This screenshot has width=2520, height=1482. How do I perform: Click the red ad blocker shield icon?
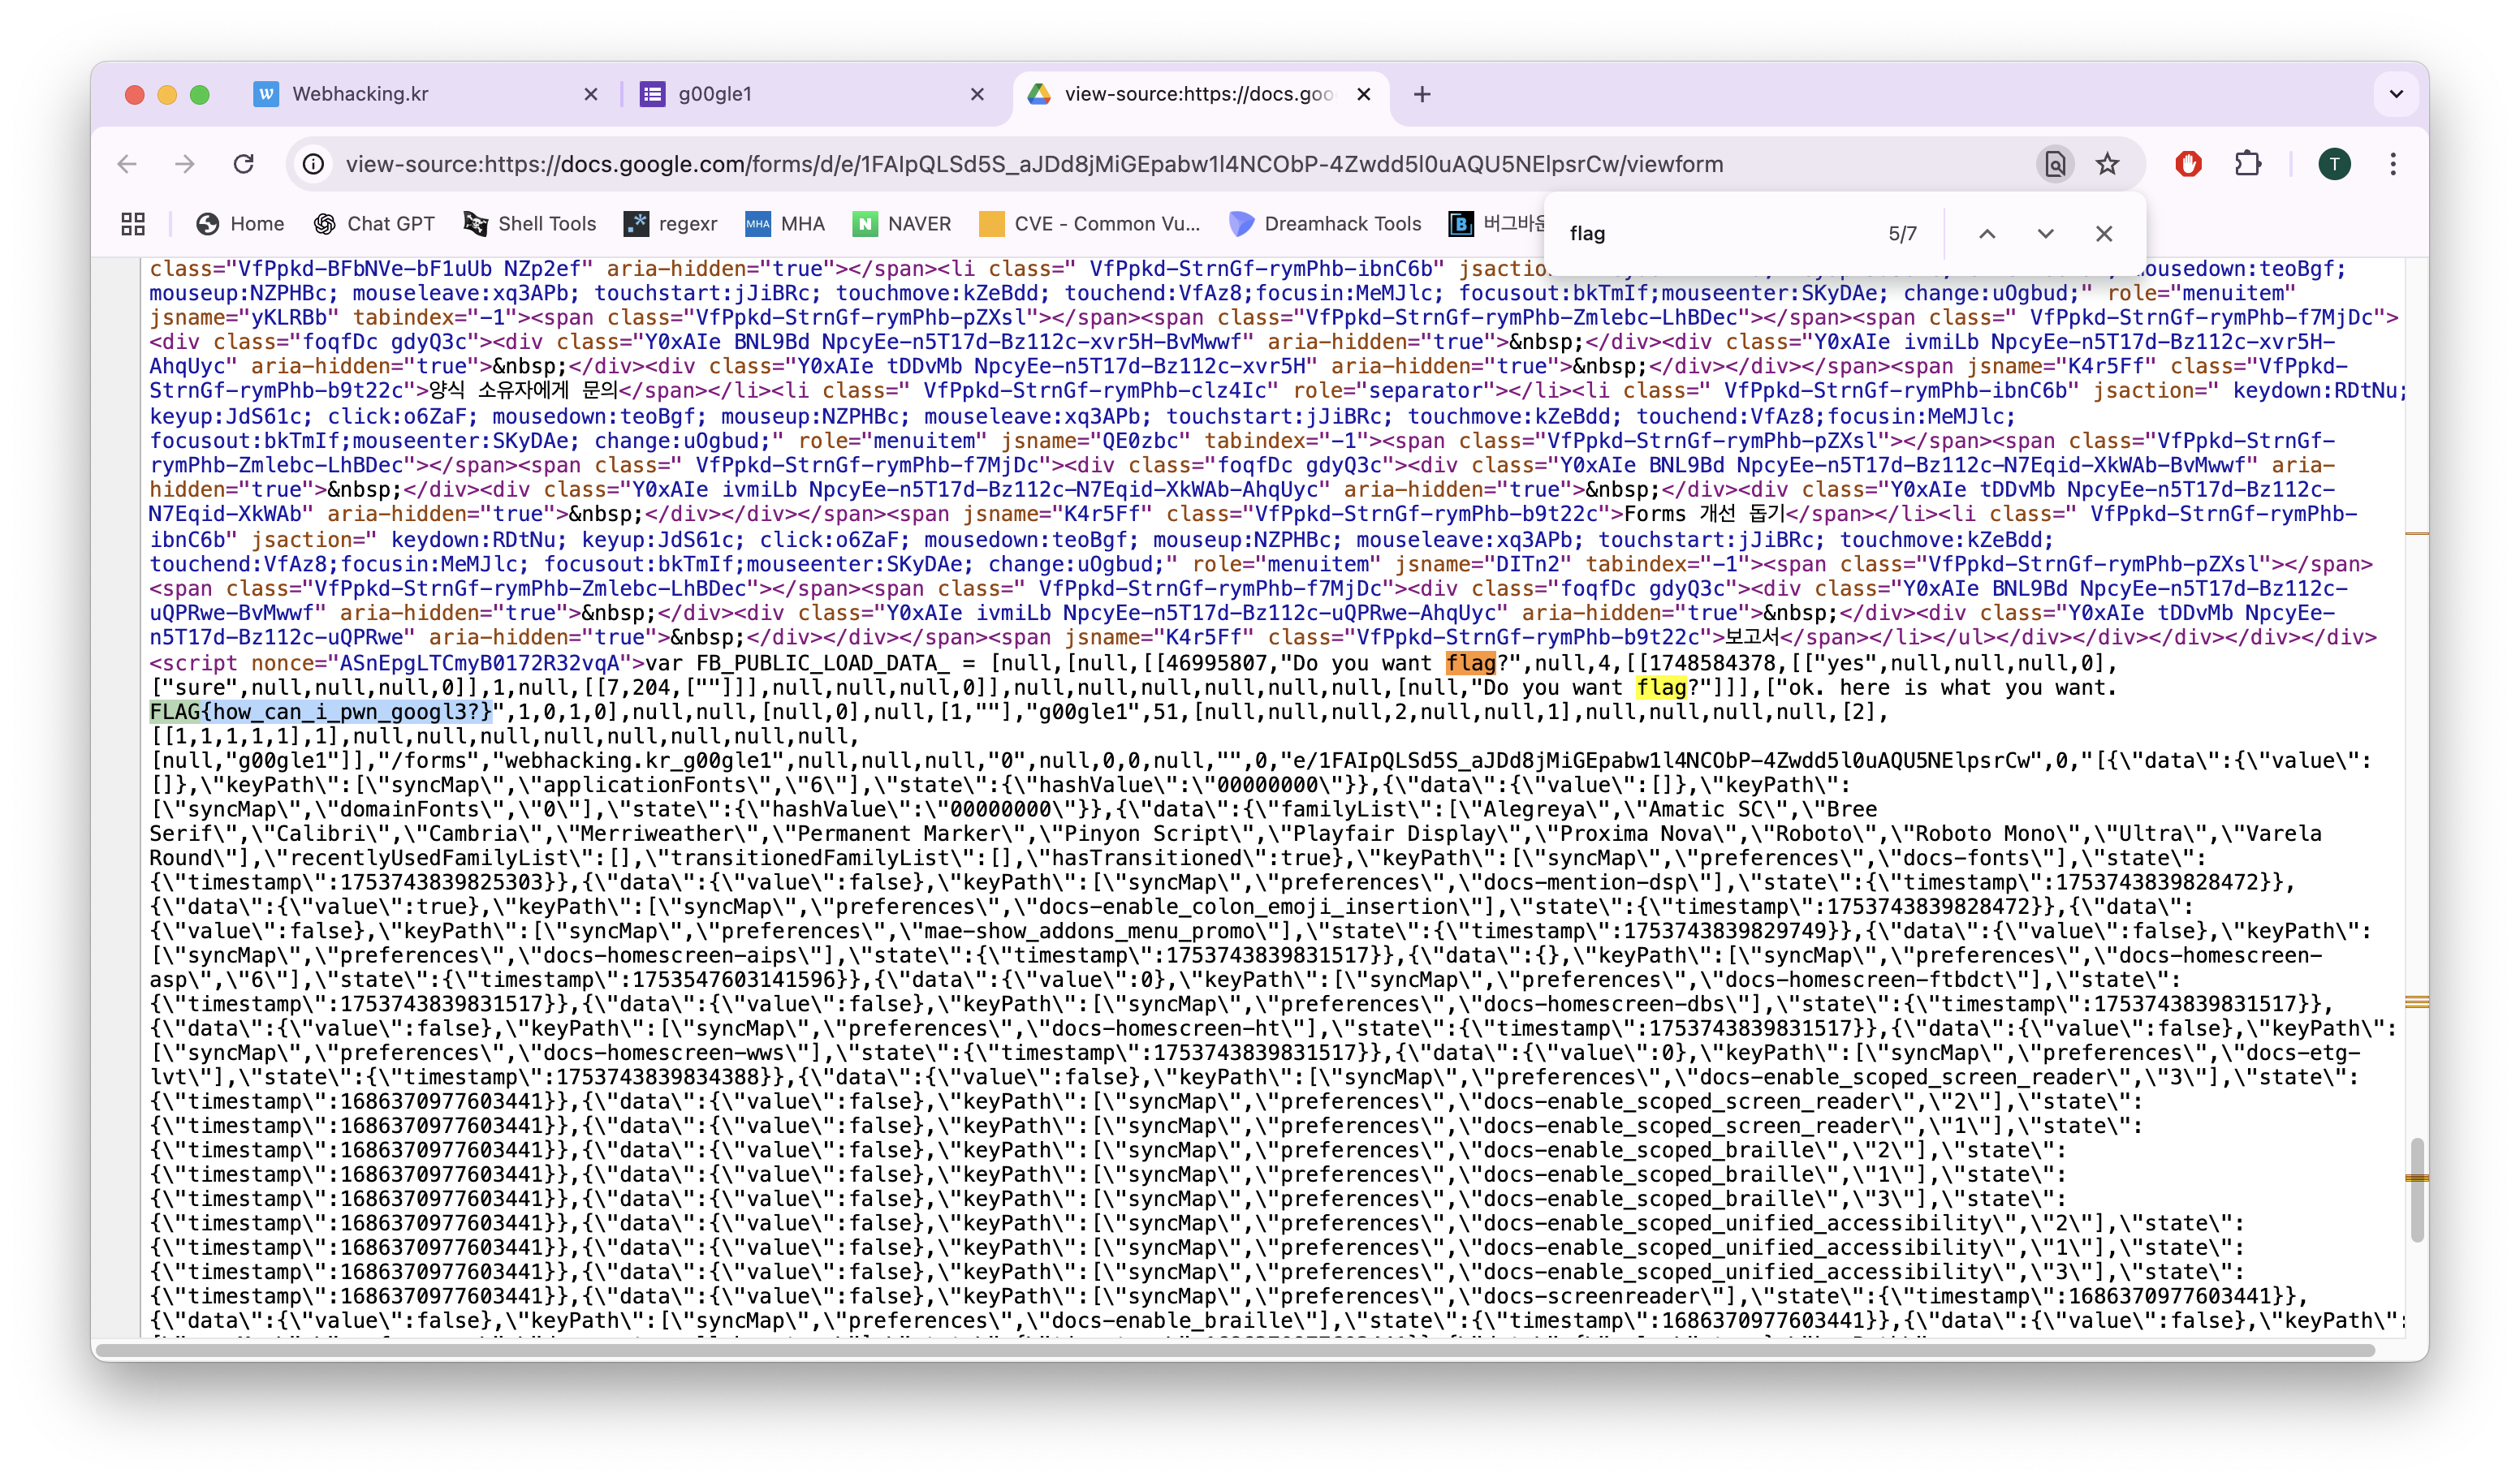coord(2188,164)
